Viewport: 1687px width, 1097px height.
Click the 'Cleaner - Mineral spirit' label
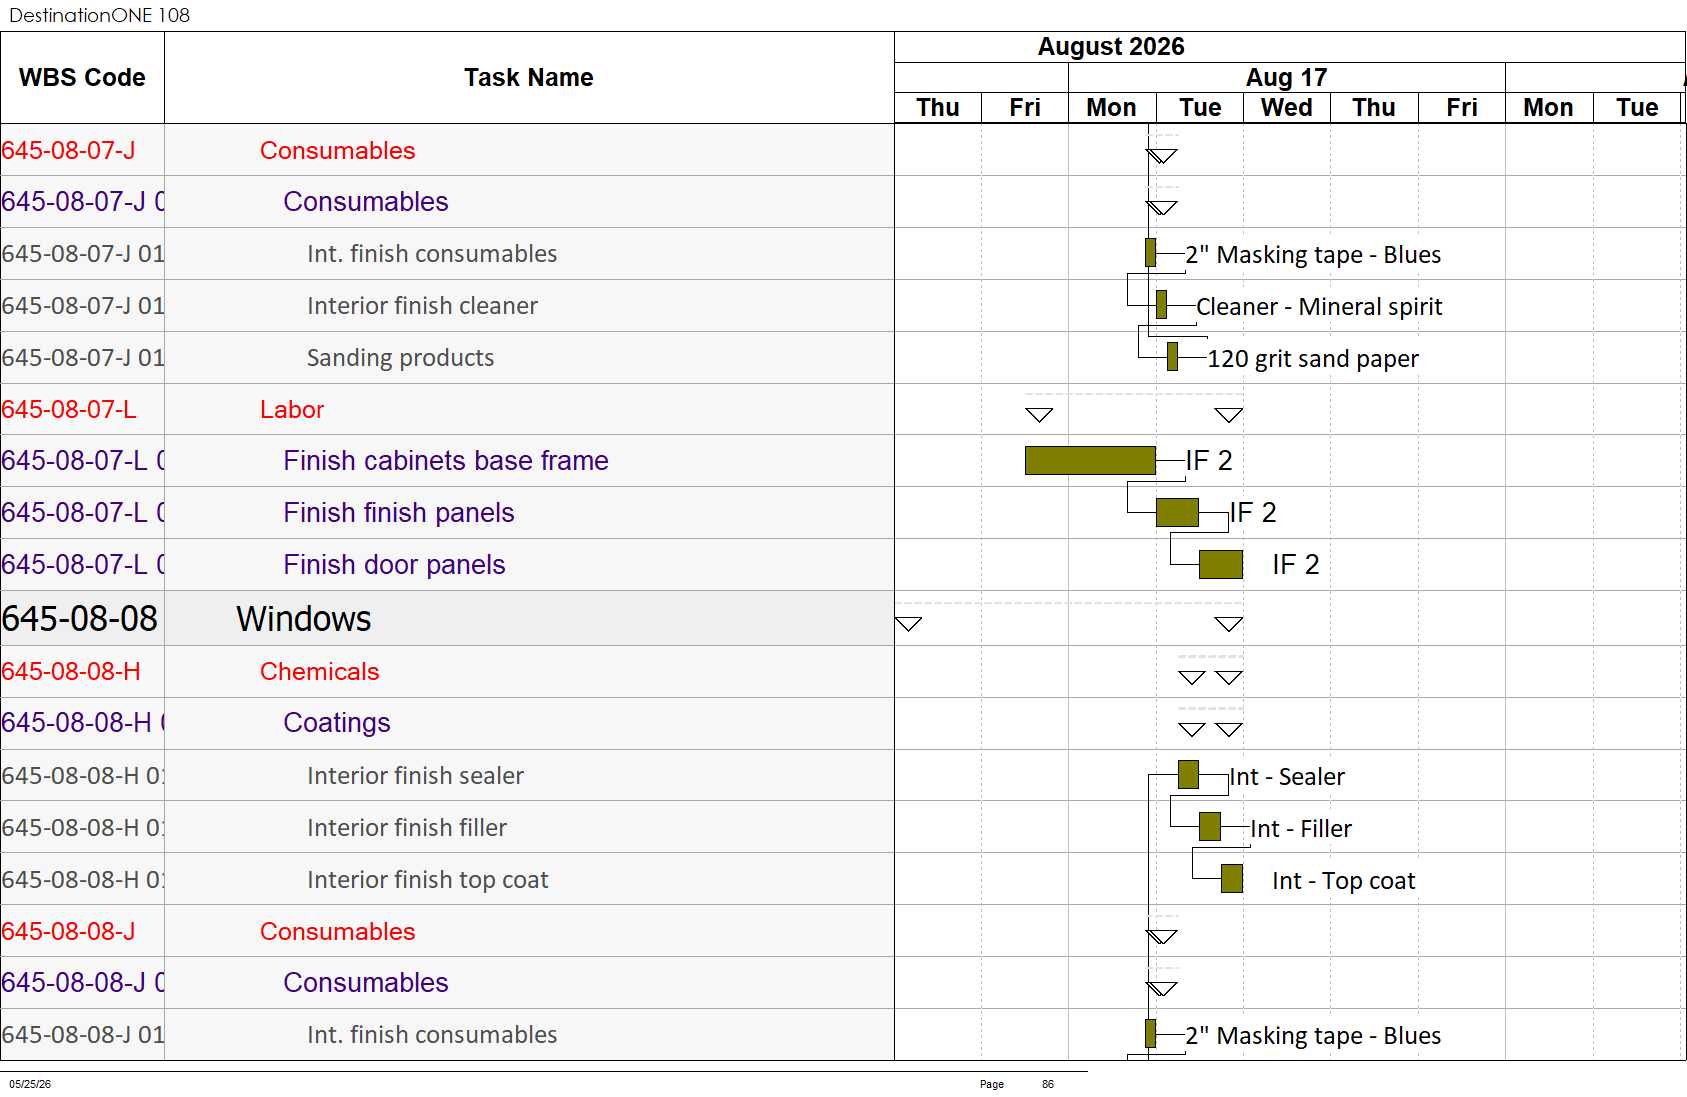[x=1319, y=307]
